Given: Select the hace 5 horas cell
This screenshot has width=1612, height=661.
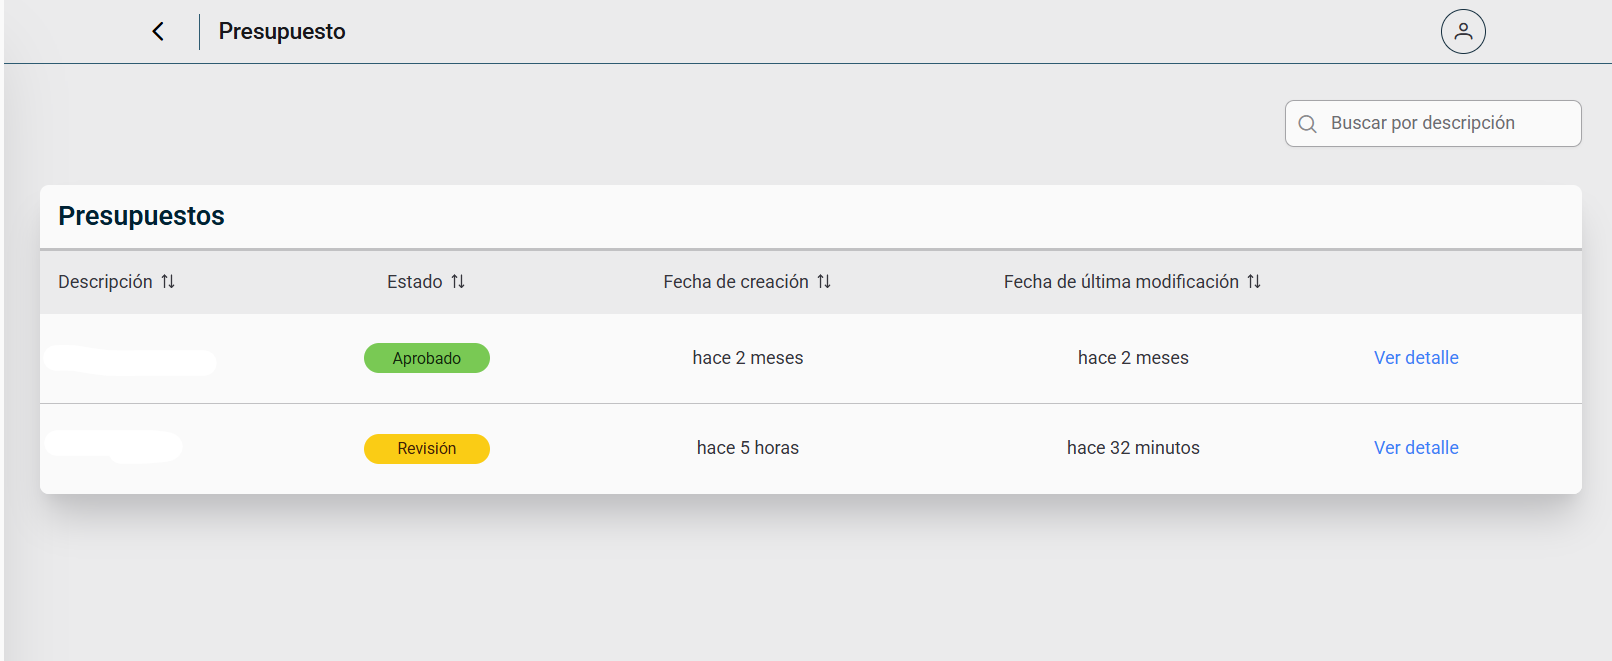Looking at the screenshot, I should tap(747, 448).
